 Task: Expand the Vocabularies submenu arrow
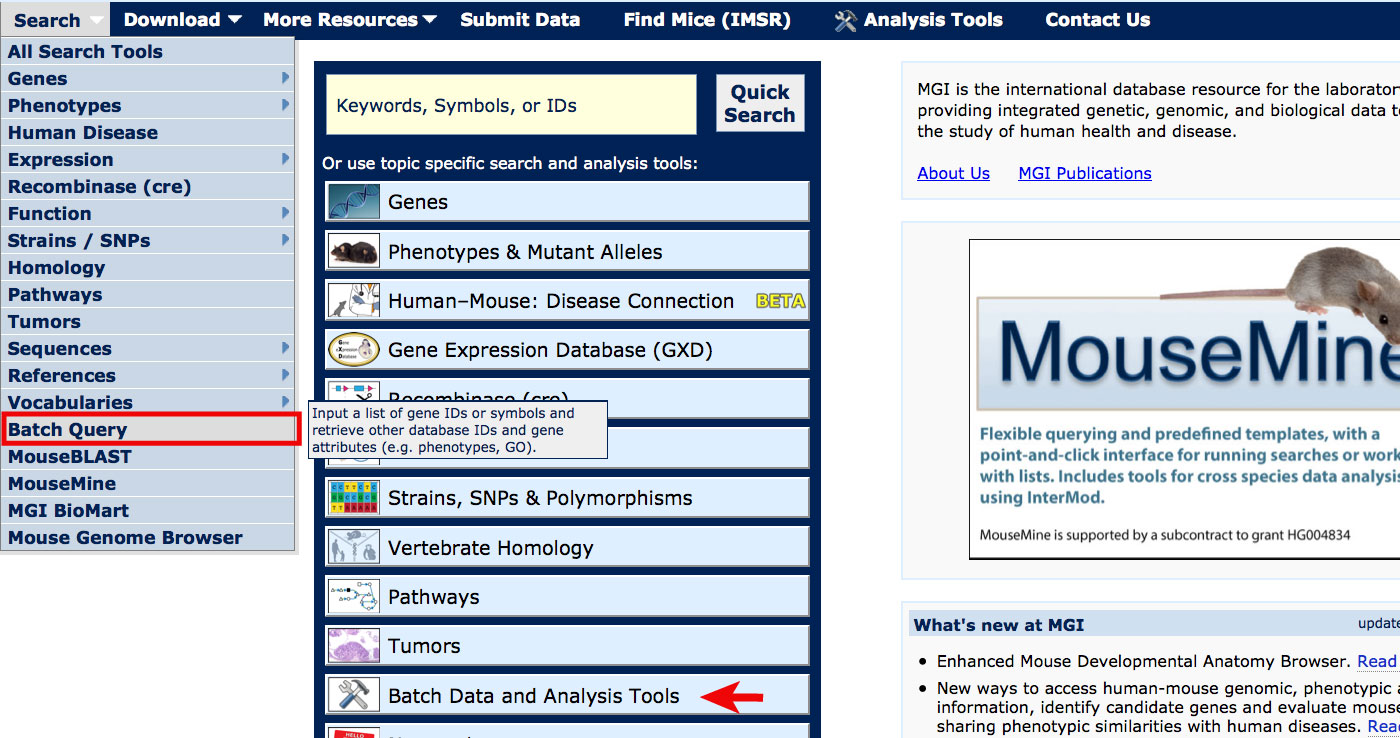(x=285, y=402)
